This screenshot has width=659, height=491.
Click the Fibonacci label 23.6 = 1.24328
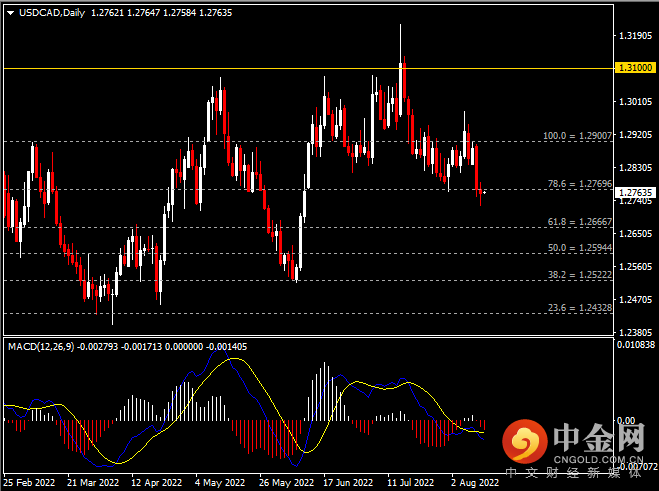tap(580, 308)
